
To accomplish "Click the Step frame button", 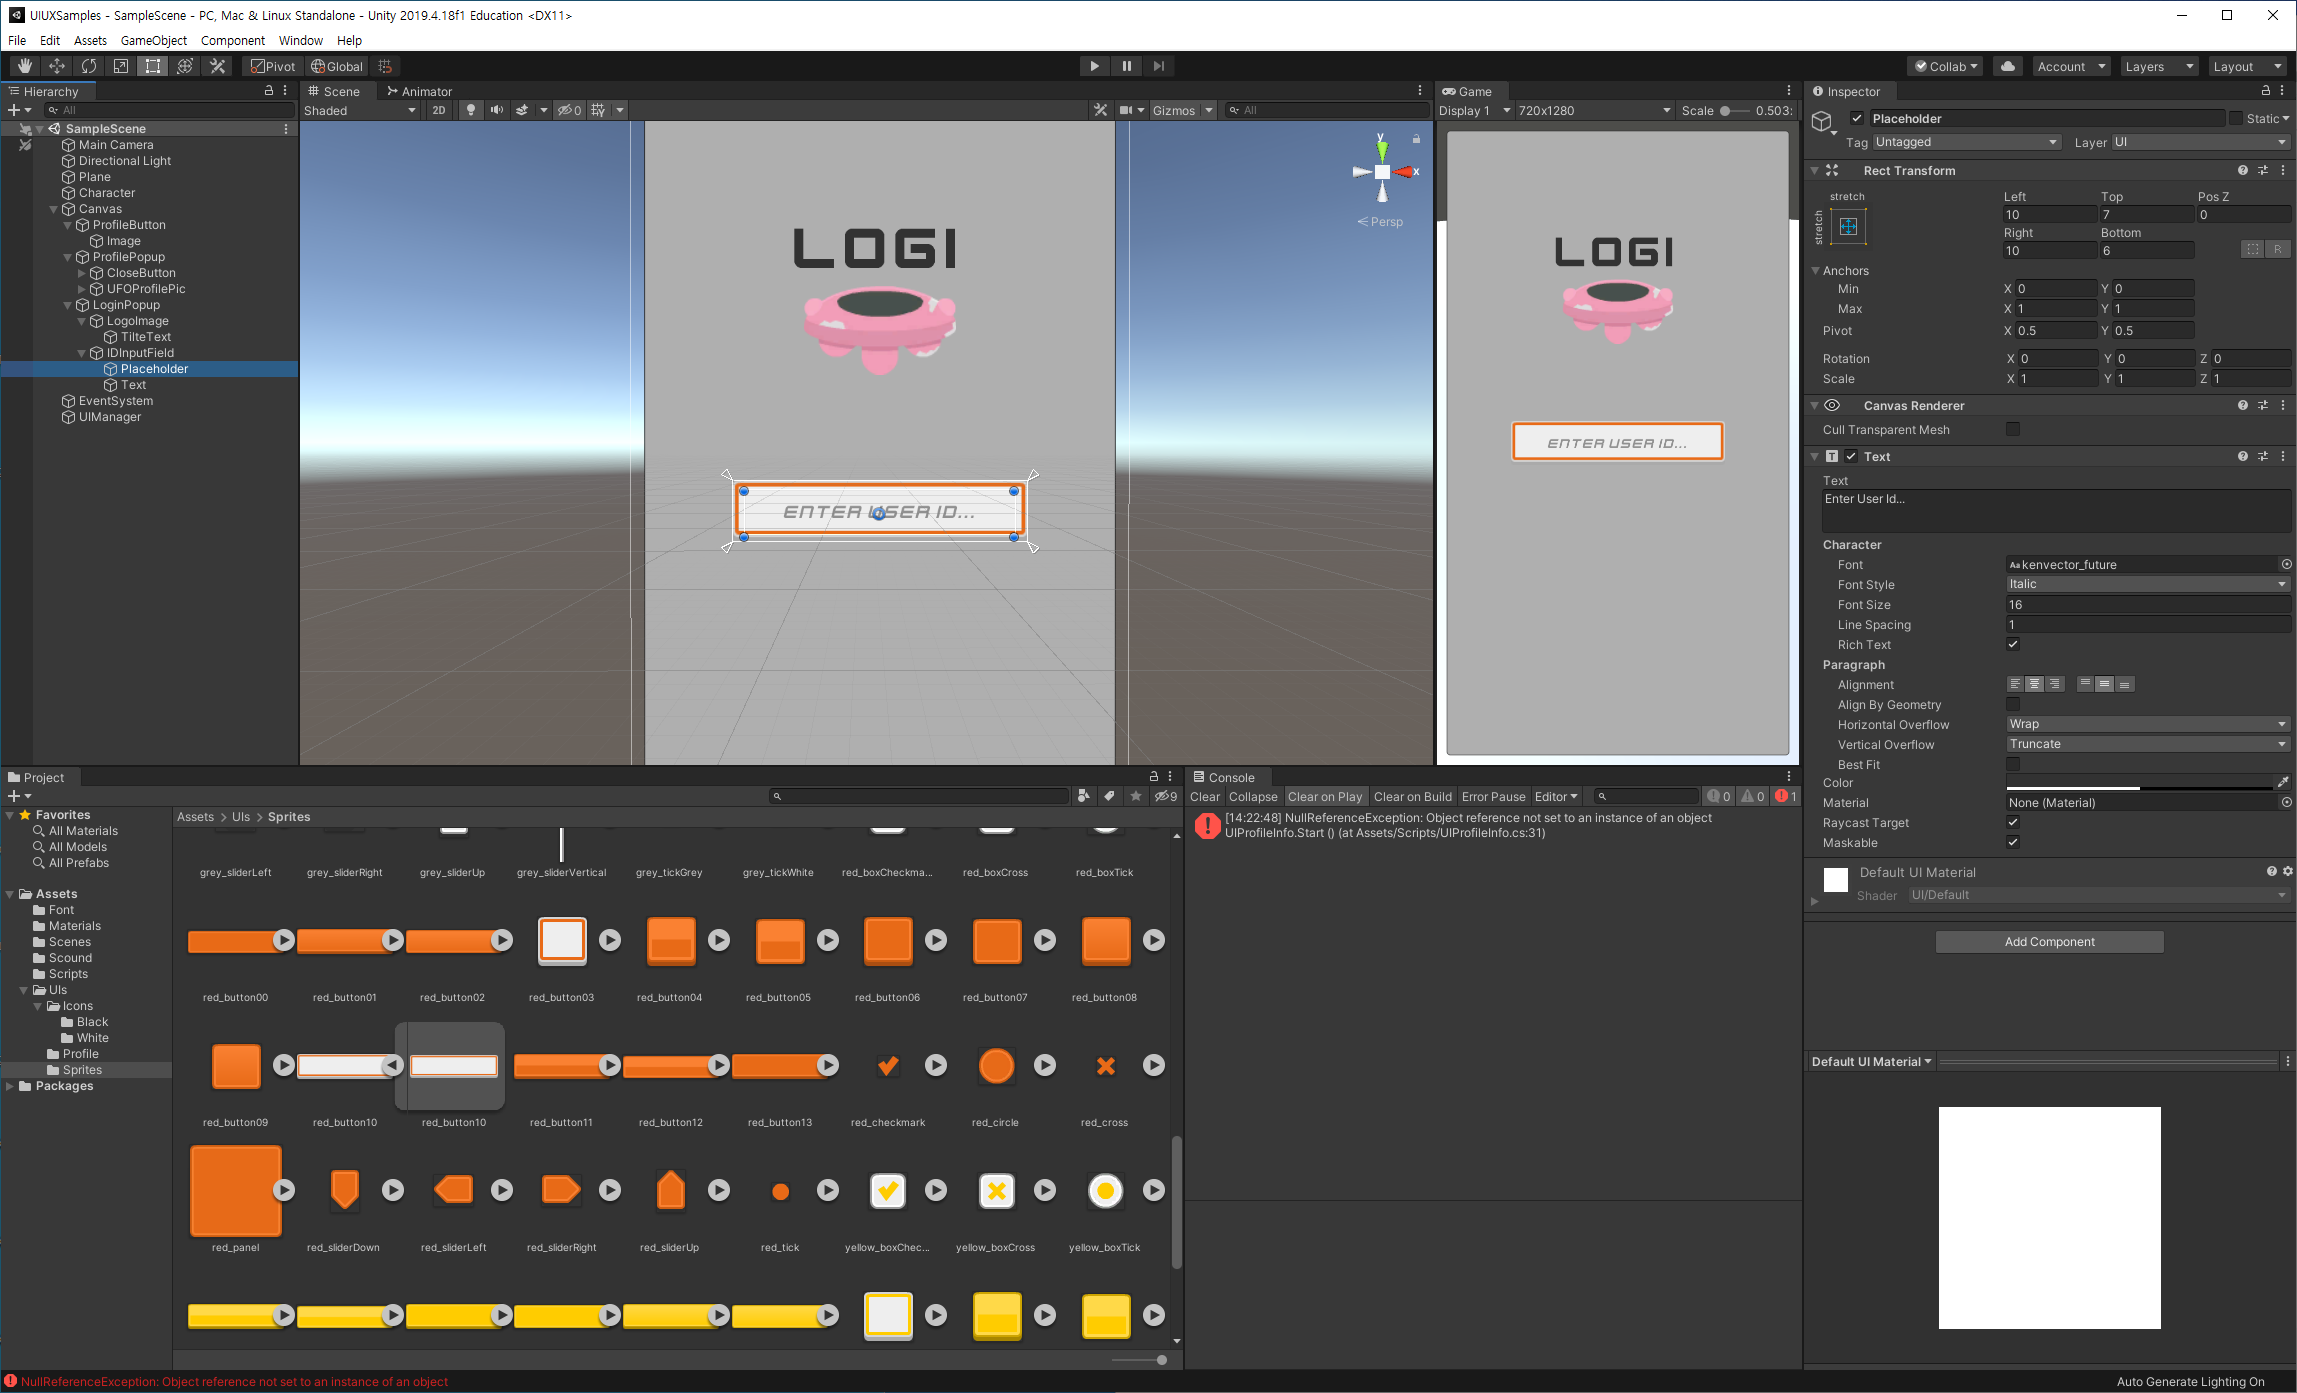I will tap(1158, 66).
